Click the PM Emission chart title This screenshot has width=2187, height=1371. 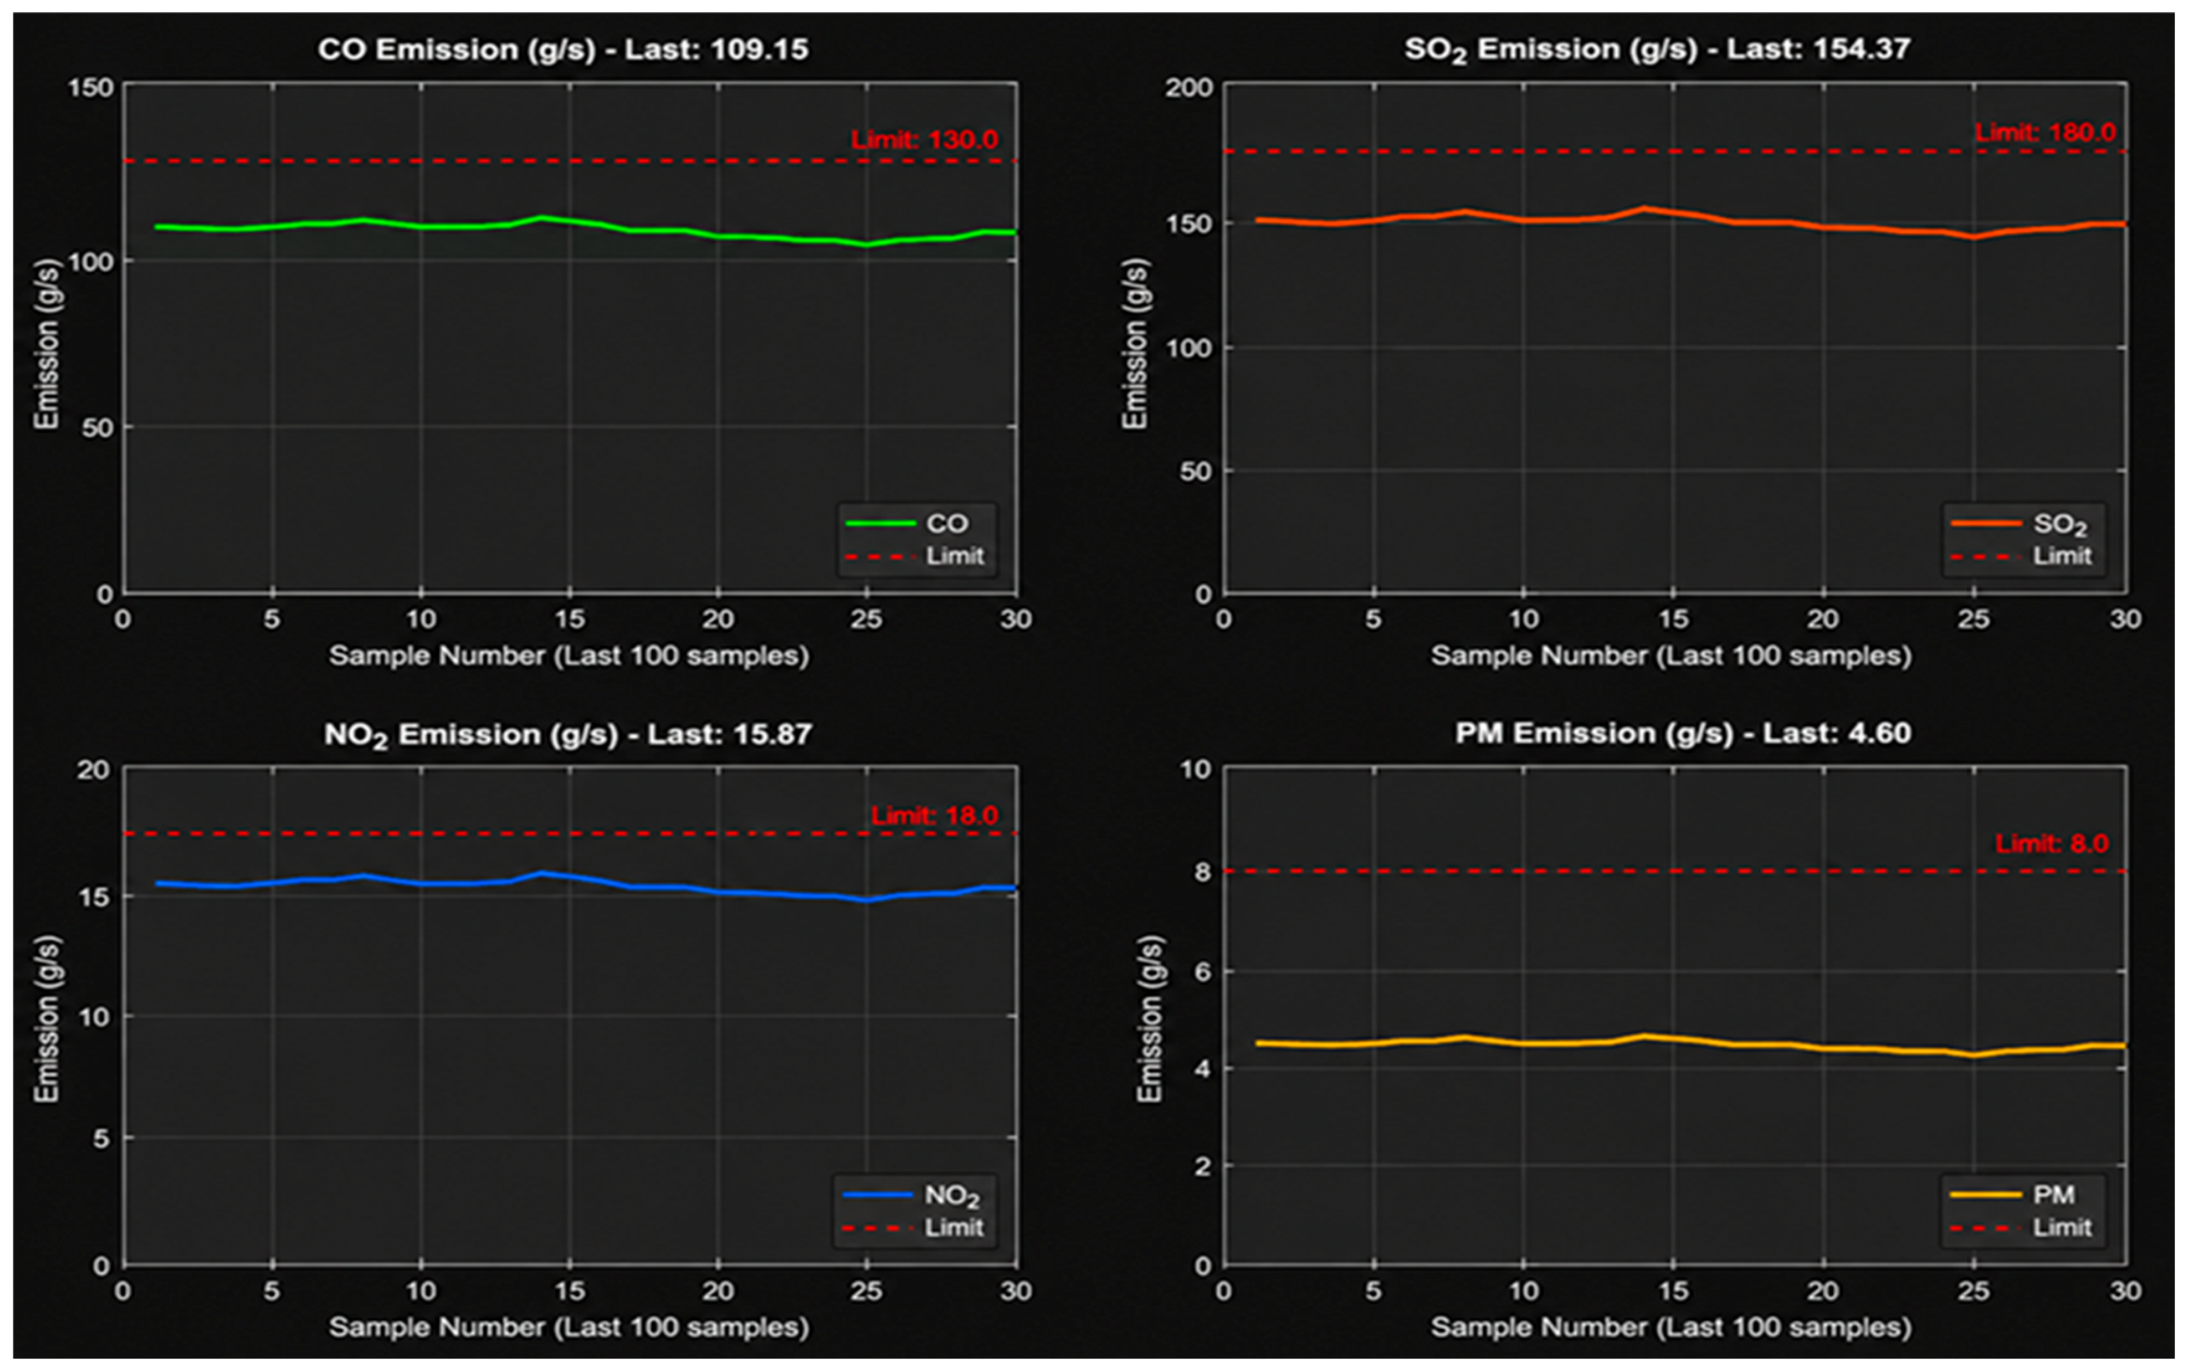1683,733
